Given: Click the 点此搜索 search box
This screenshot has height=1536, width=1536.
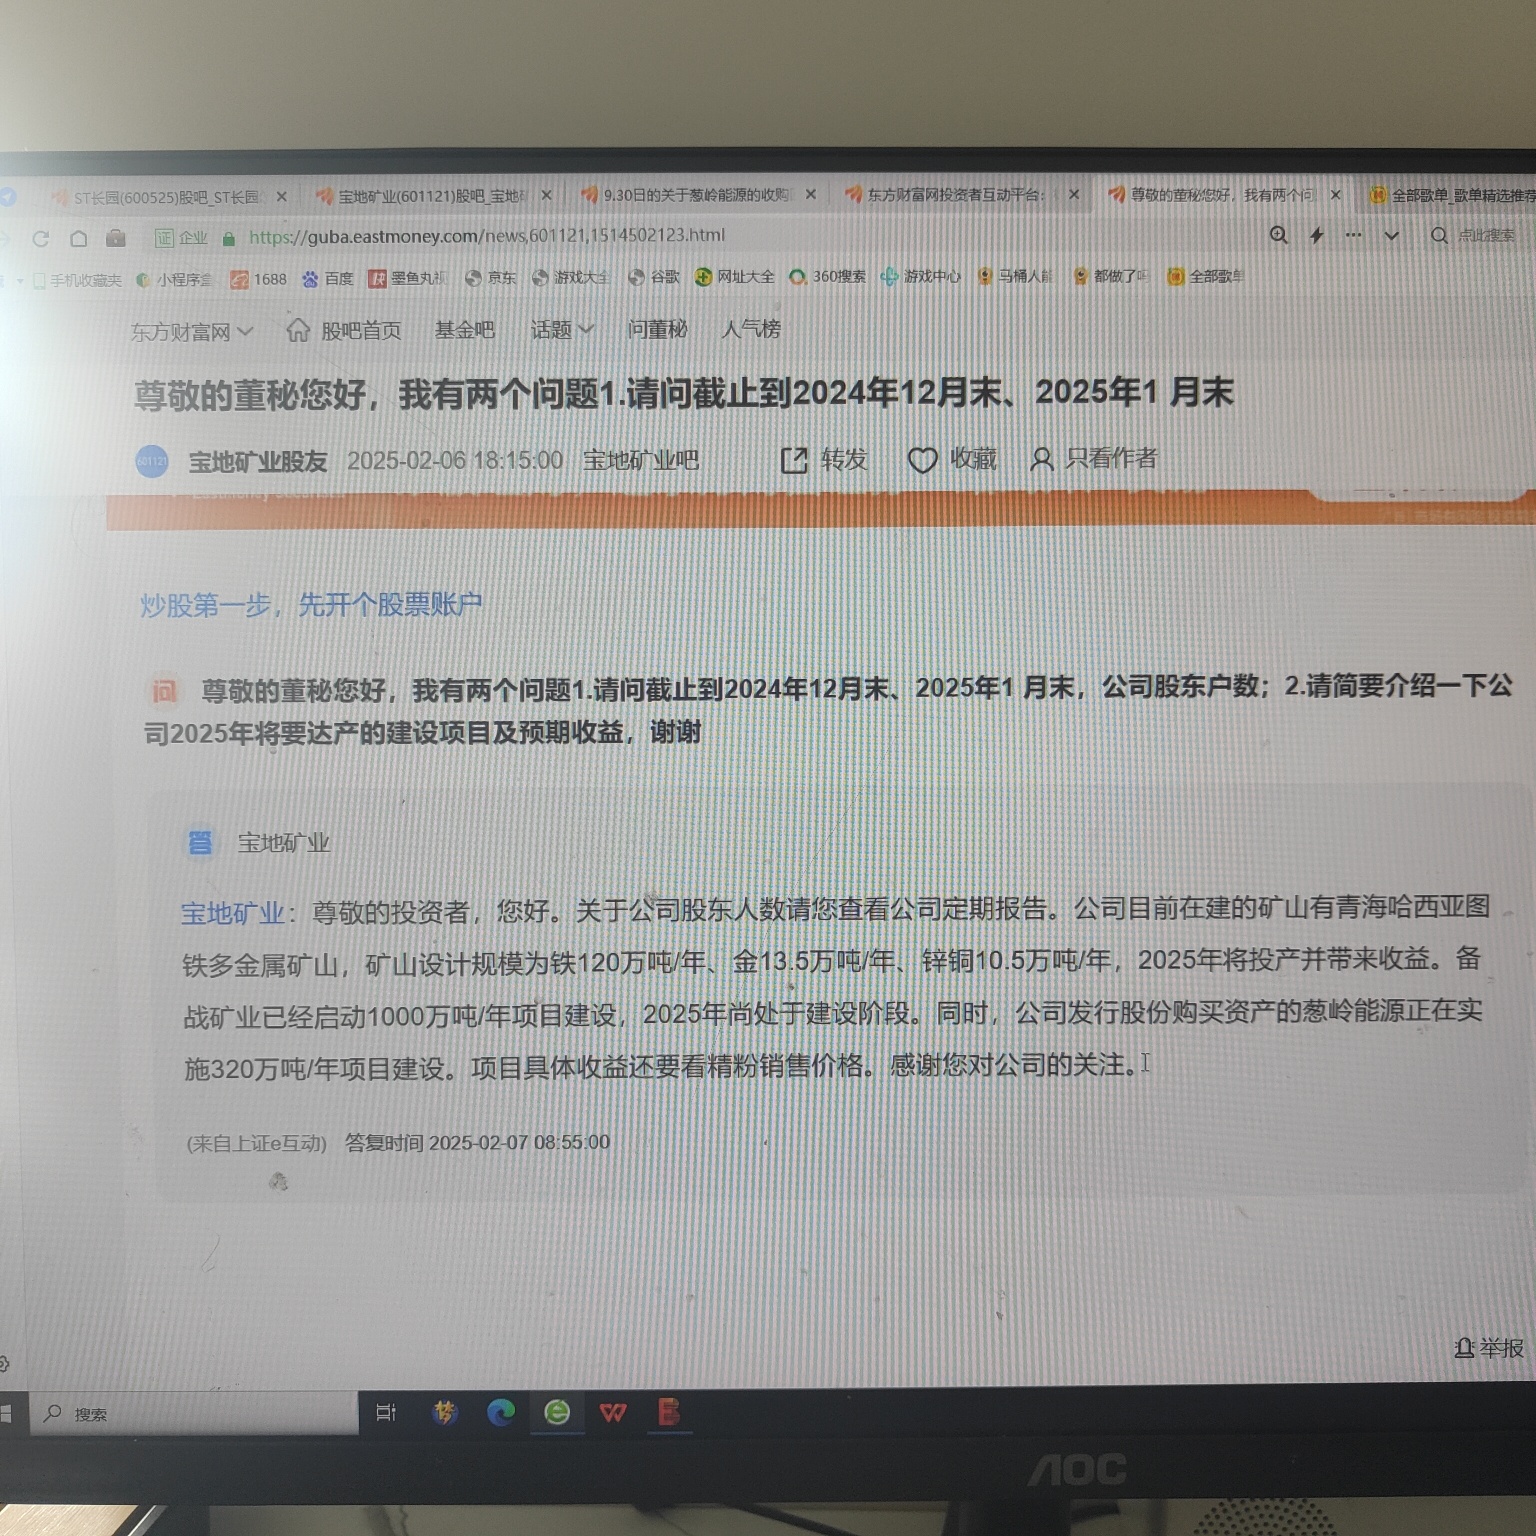Looking at the screenshot, I should coord(1484,235).
